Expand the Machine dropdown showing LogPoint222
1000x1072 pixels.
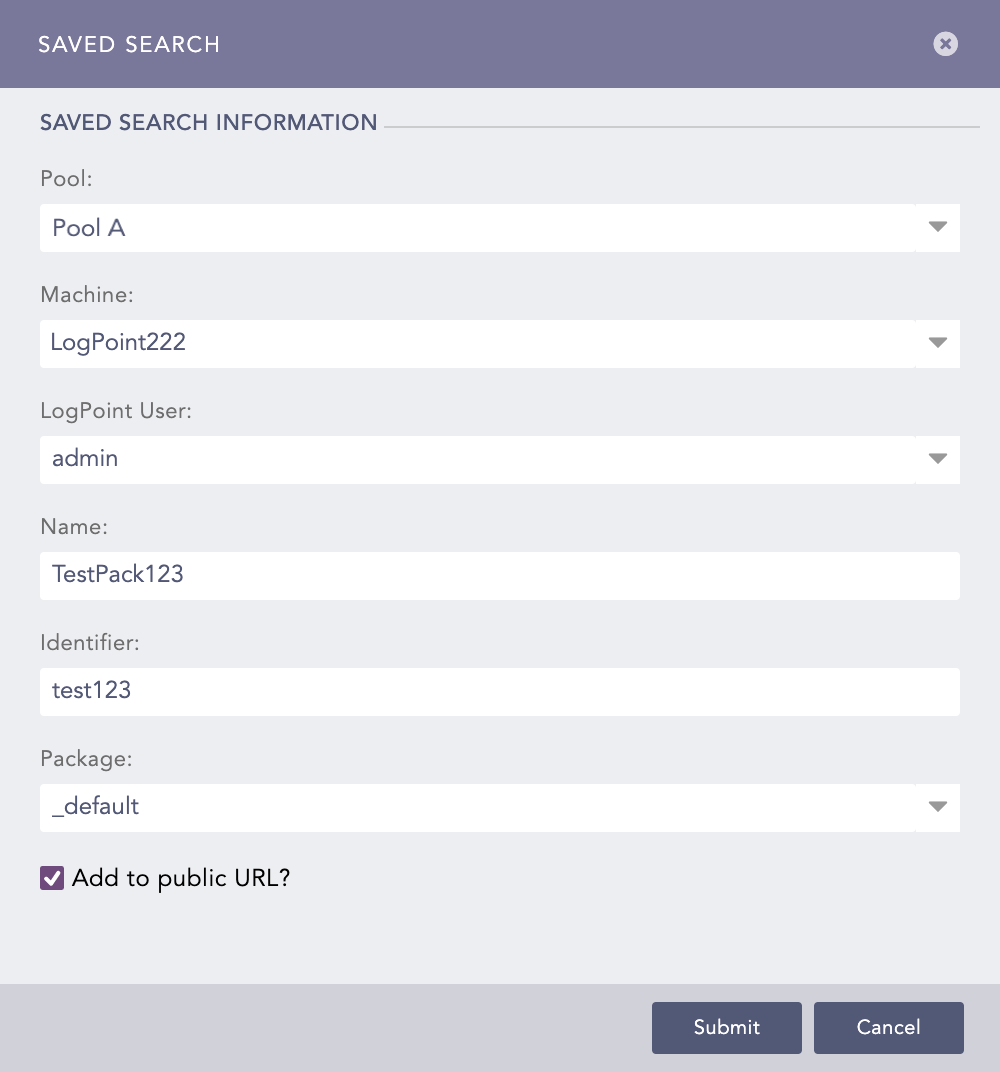[500, 343]
